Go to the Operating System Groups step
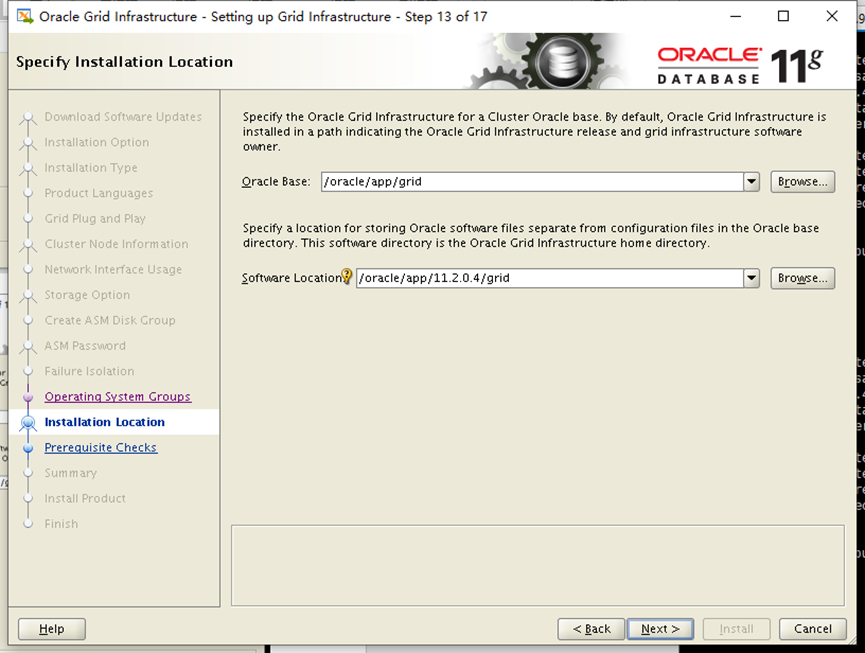Viewport: 865px width, 653px height. (118, 397)
